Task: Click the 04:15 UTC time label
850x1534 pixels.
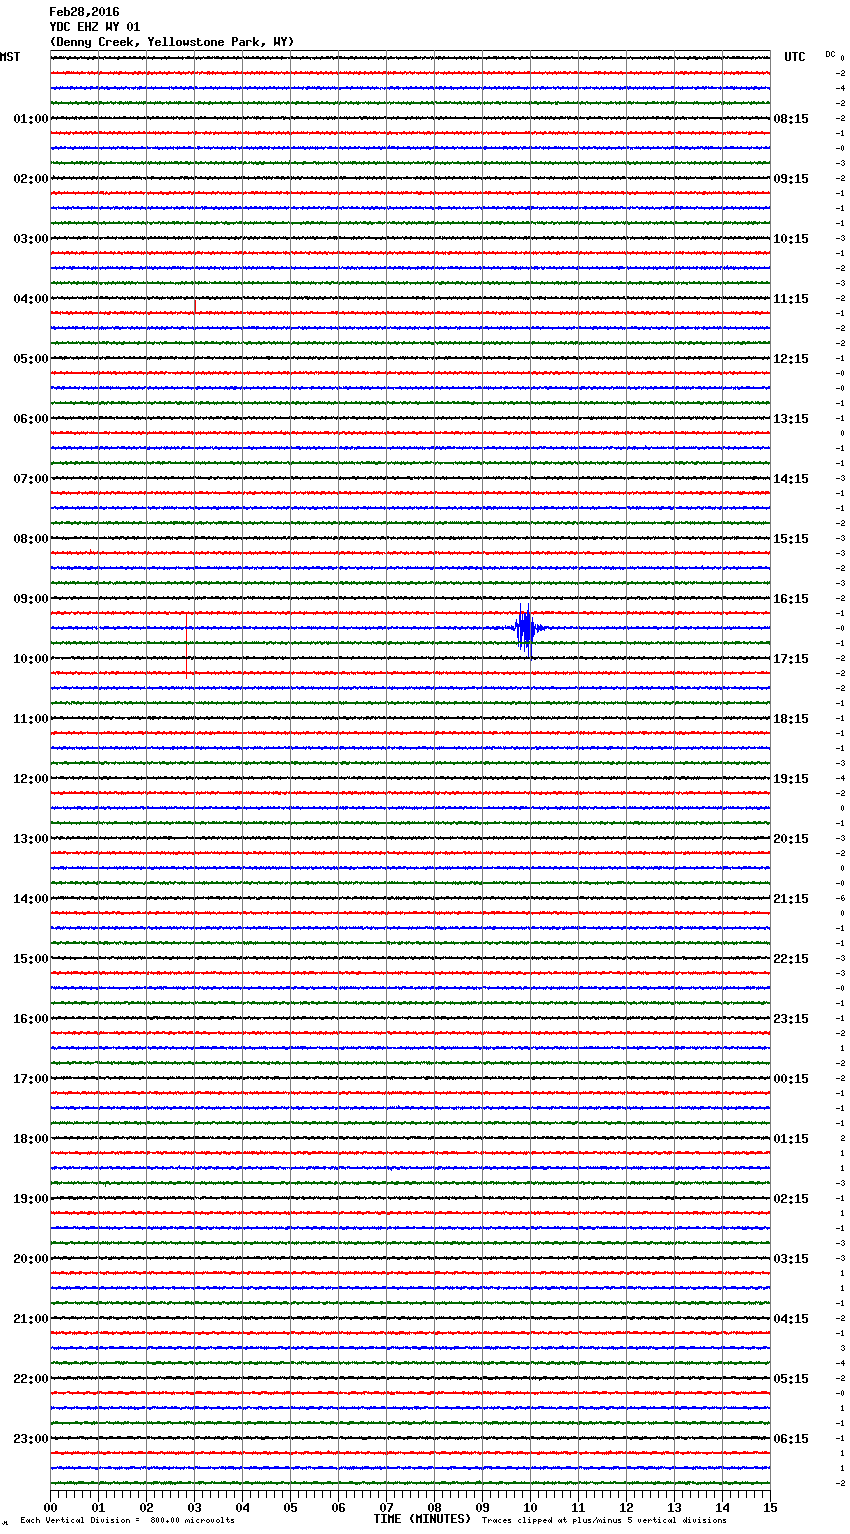Action: click(791, 1319)
